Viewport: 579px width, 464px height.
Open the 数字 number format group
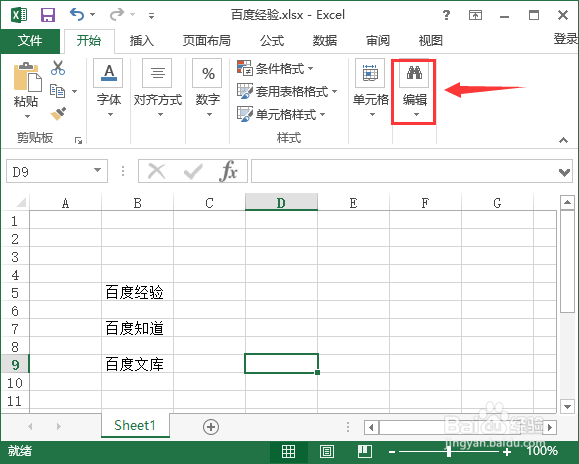tap(208, 89)
